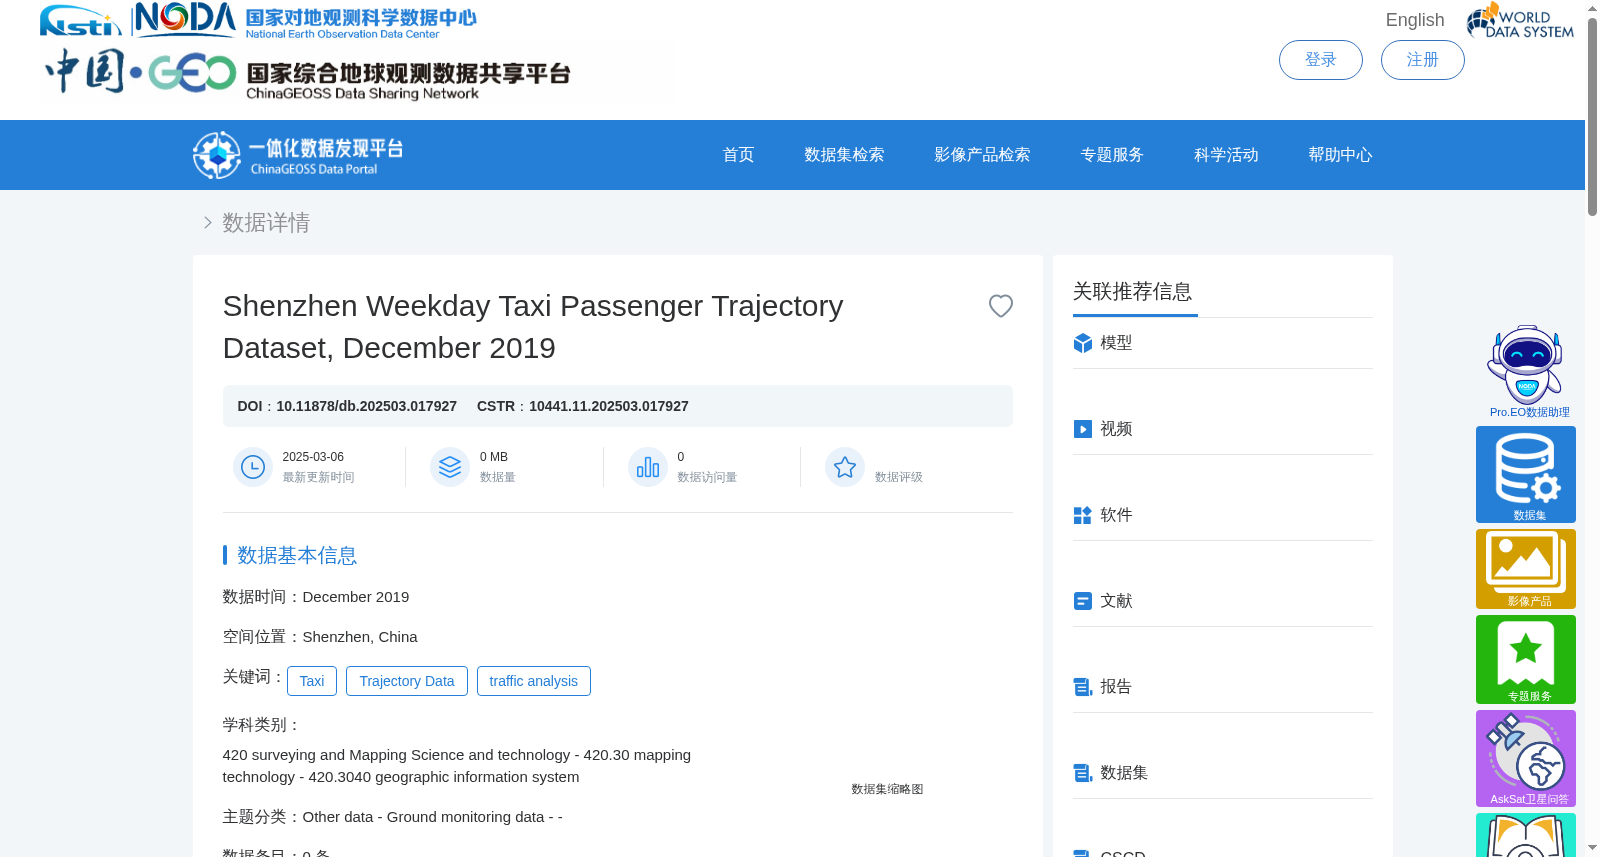Click the scrollbar down arrow
The width and height of the screenshot is (1600, 857).
(1592, 848)
